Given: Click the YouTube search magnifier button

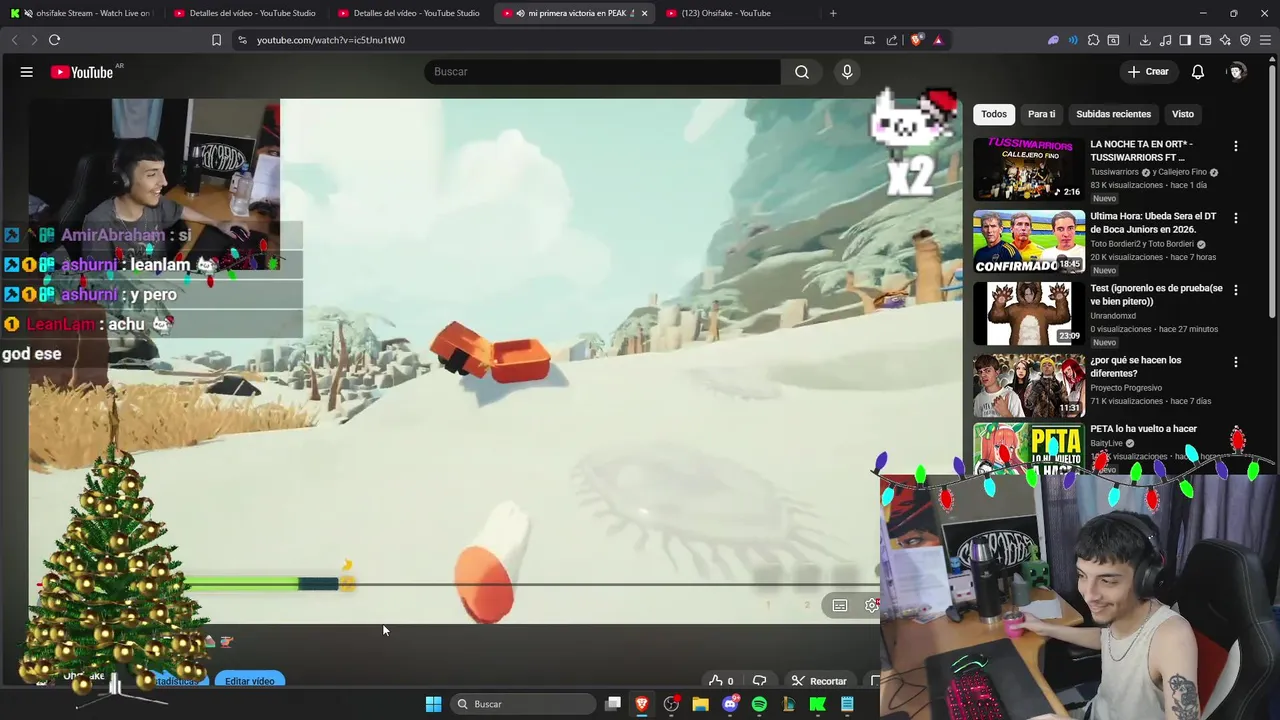Looking at the screenshot, I should [x=802, y=72].
